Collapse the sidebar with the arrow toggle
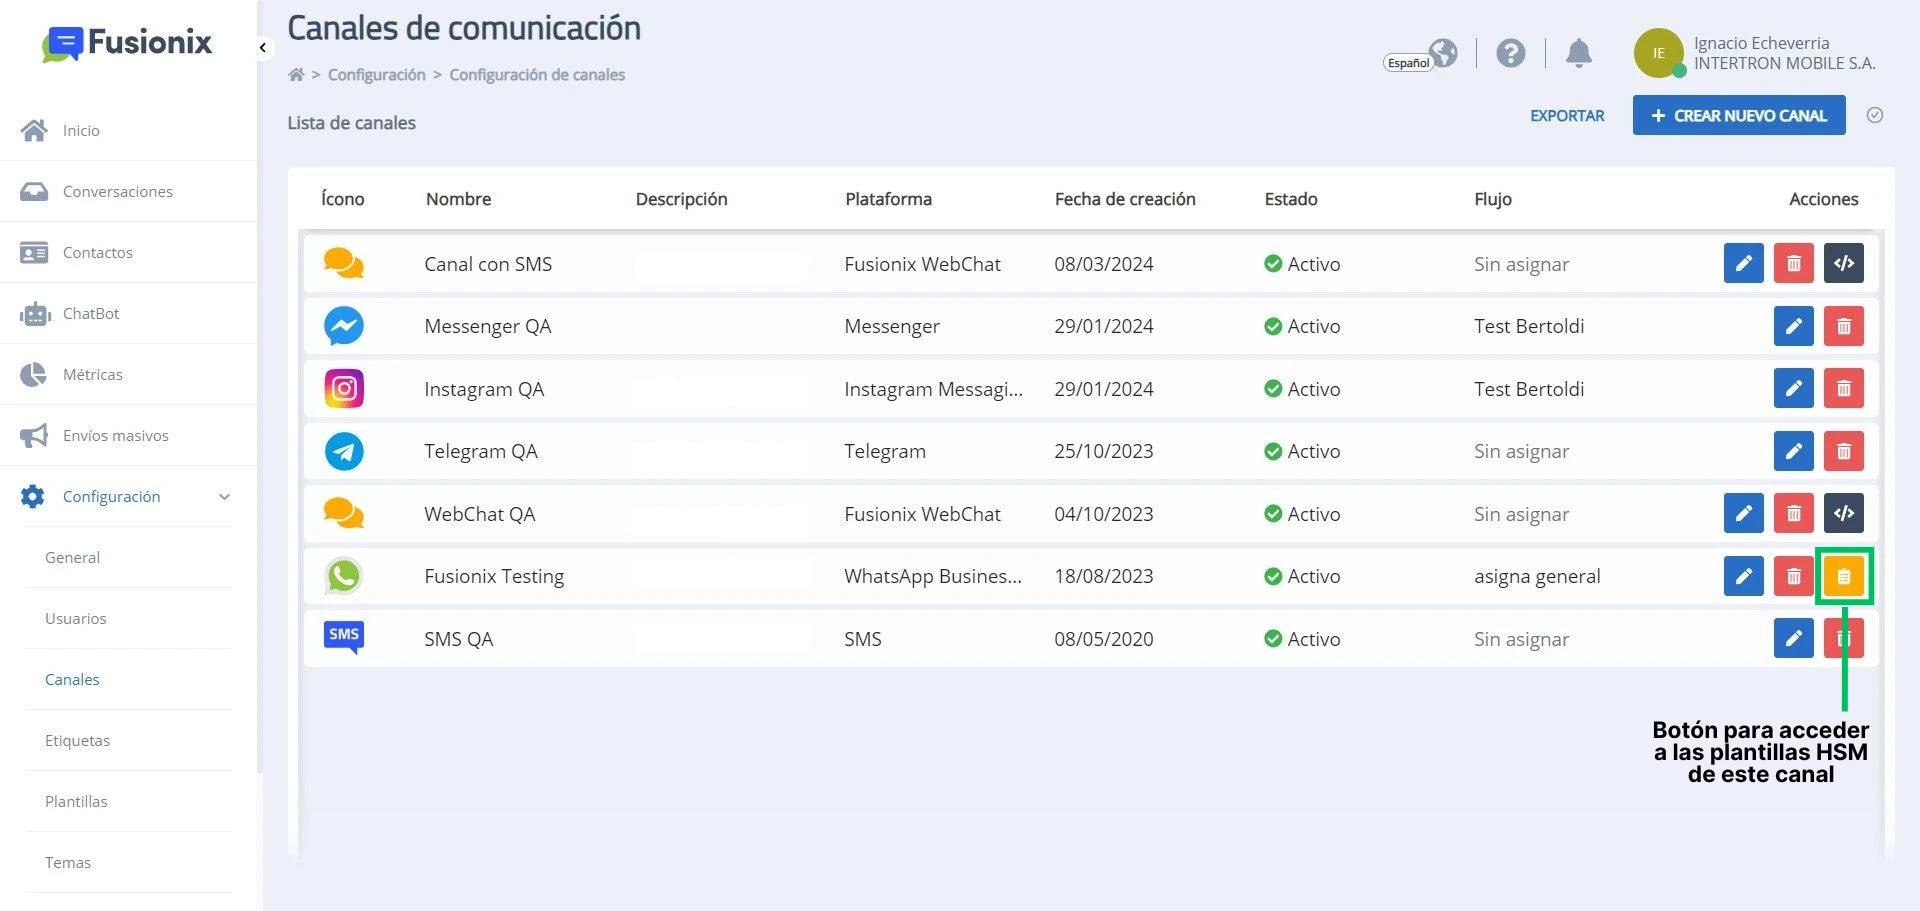The image size is (1920, 911). click(x=262, y=47)
